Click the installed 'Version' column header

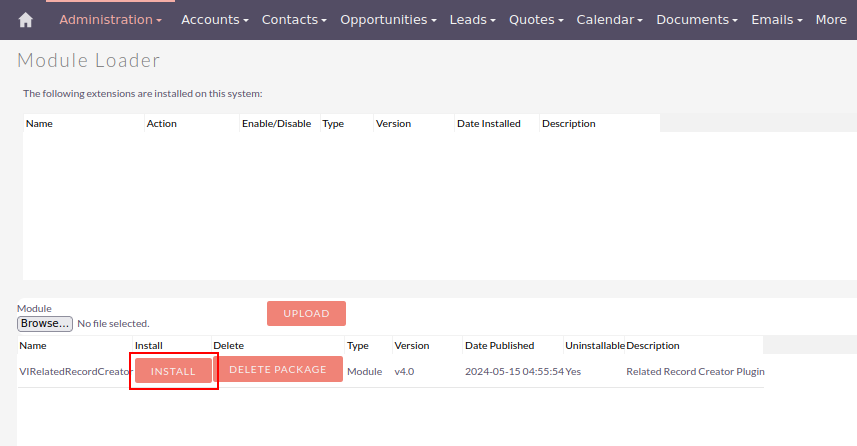click(394, 124)
